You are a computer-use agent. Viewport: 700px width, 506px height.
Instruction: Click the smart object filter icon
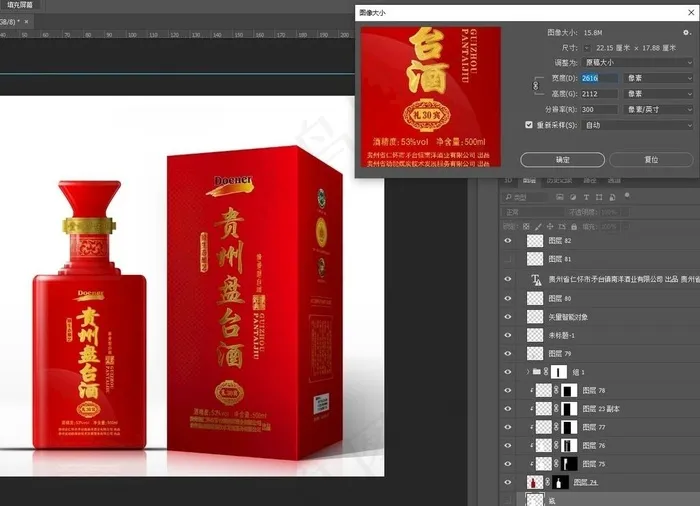point(612,197)
